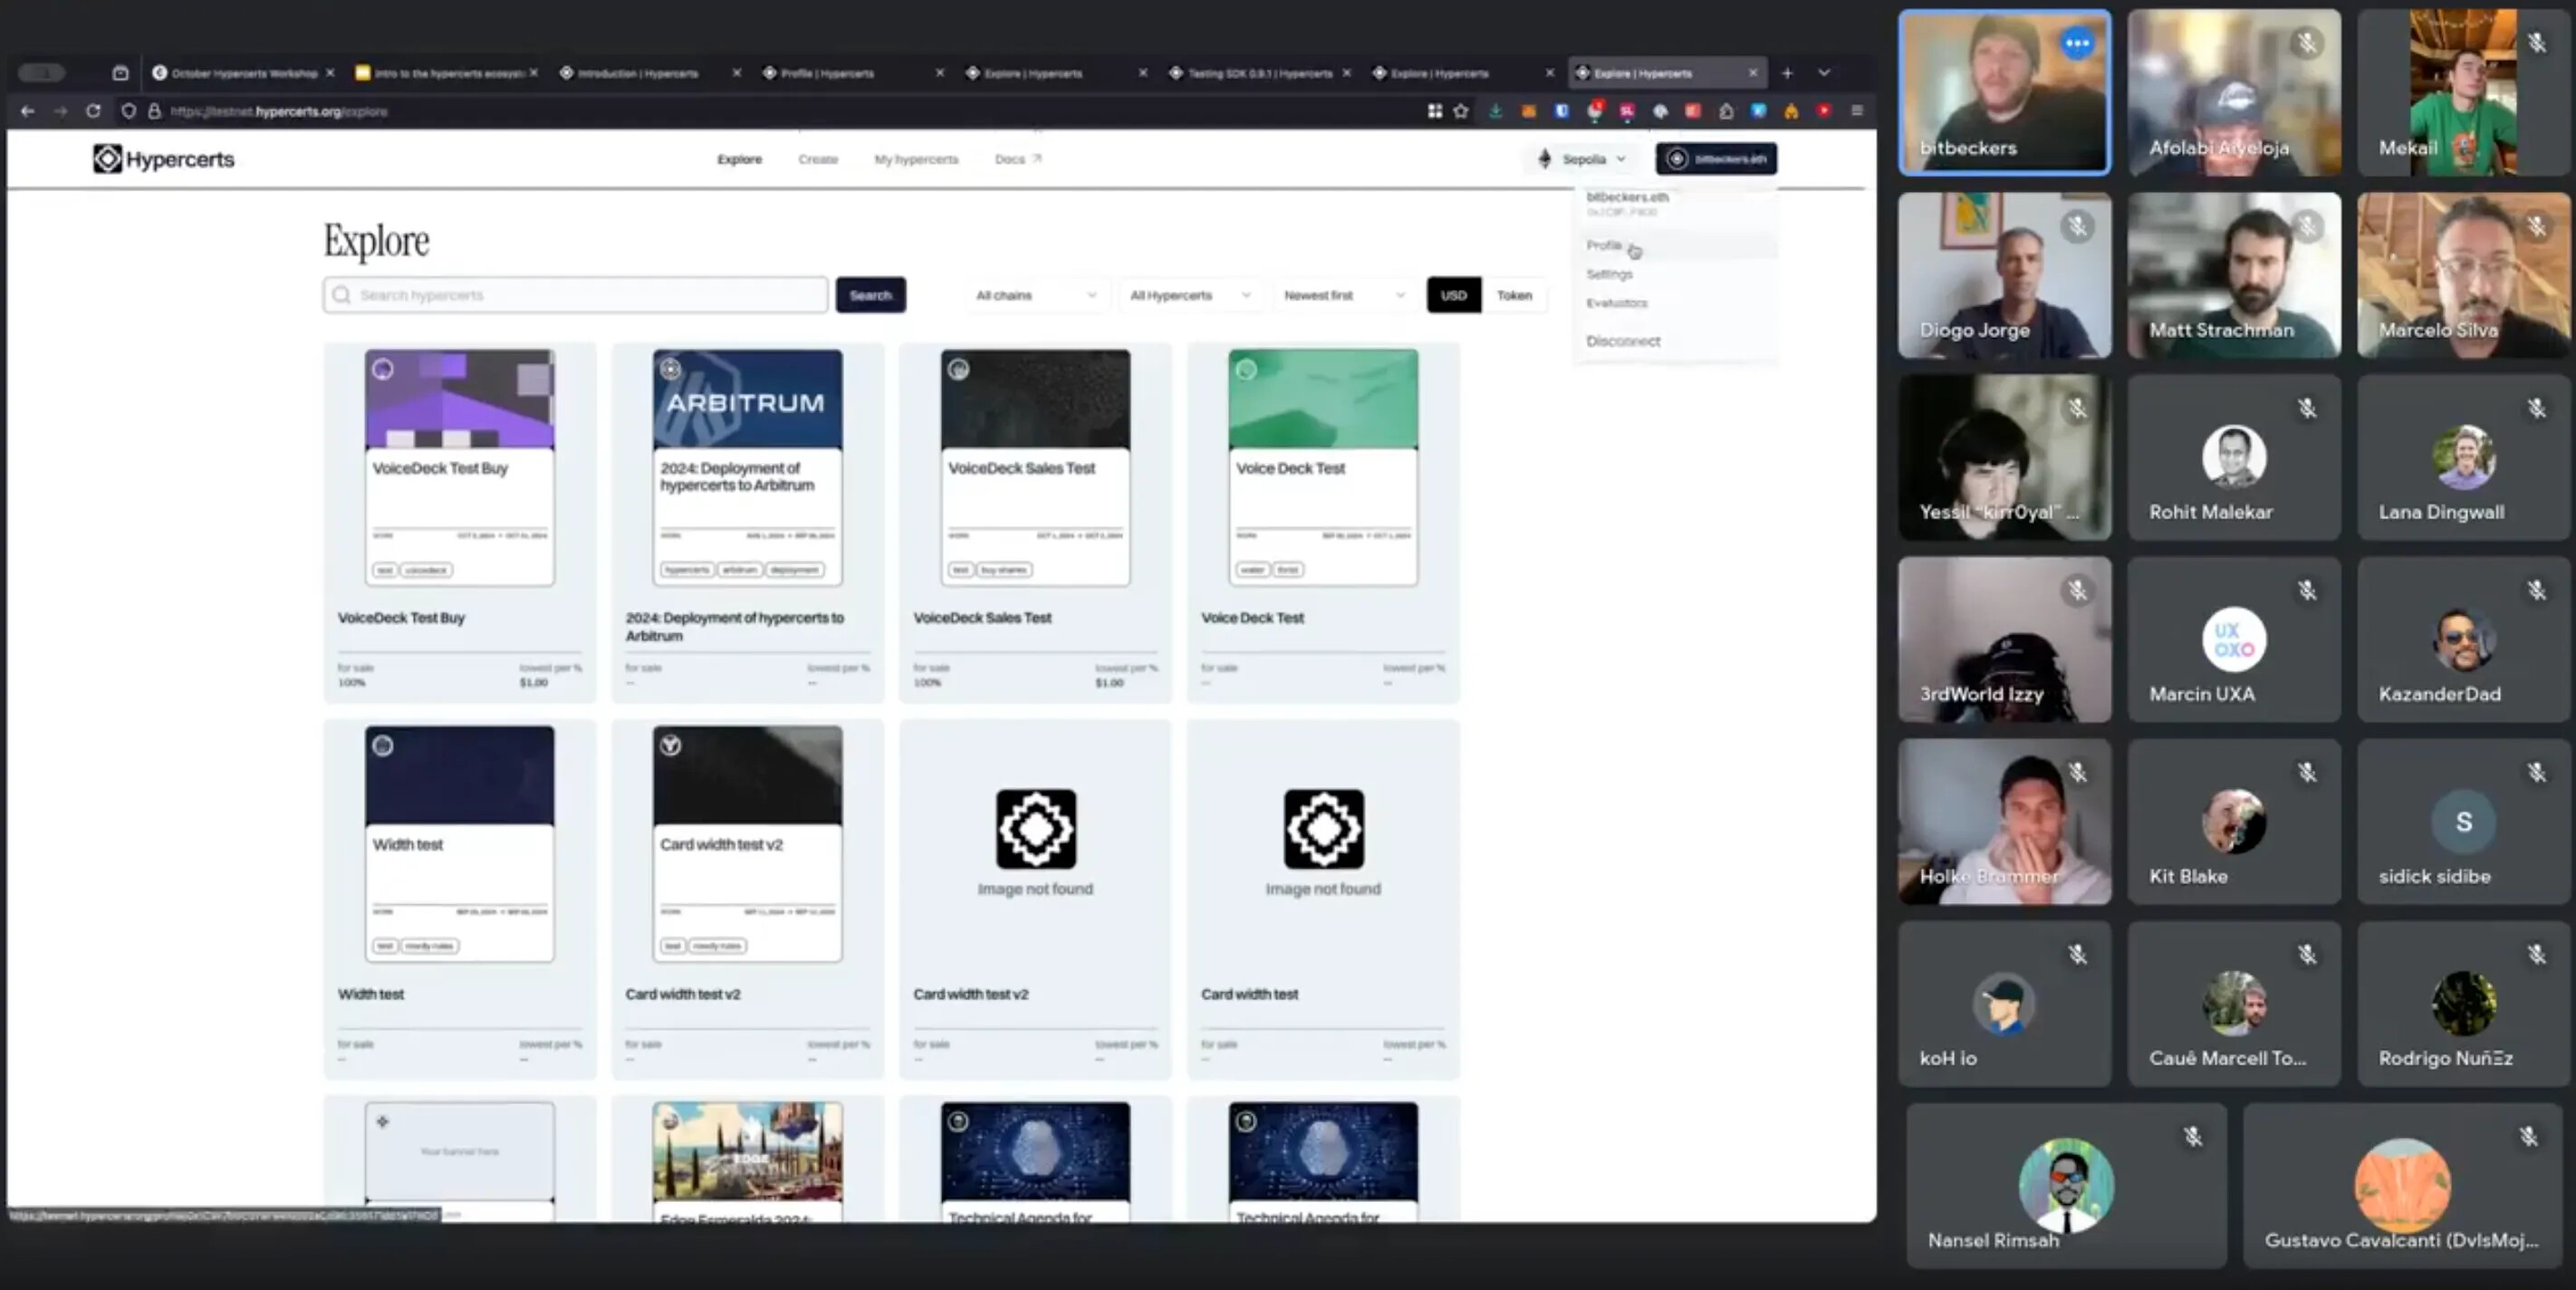Open the browser hamburger menu
Image resolution: width=2576 pixels, height=1290 pixels.
[1857, 111]
